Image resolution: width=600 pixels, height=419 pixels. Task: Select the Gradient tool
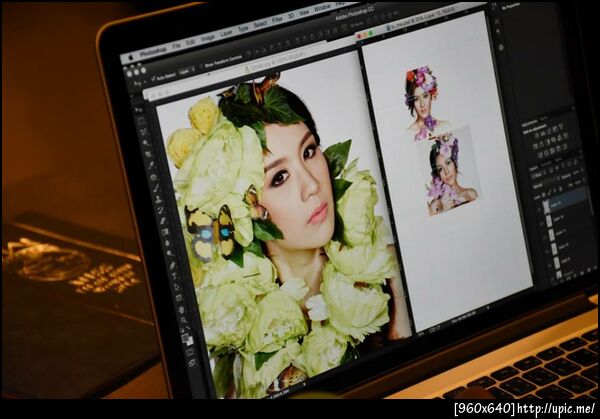[x=166, y=232]
